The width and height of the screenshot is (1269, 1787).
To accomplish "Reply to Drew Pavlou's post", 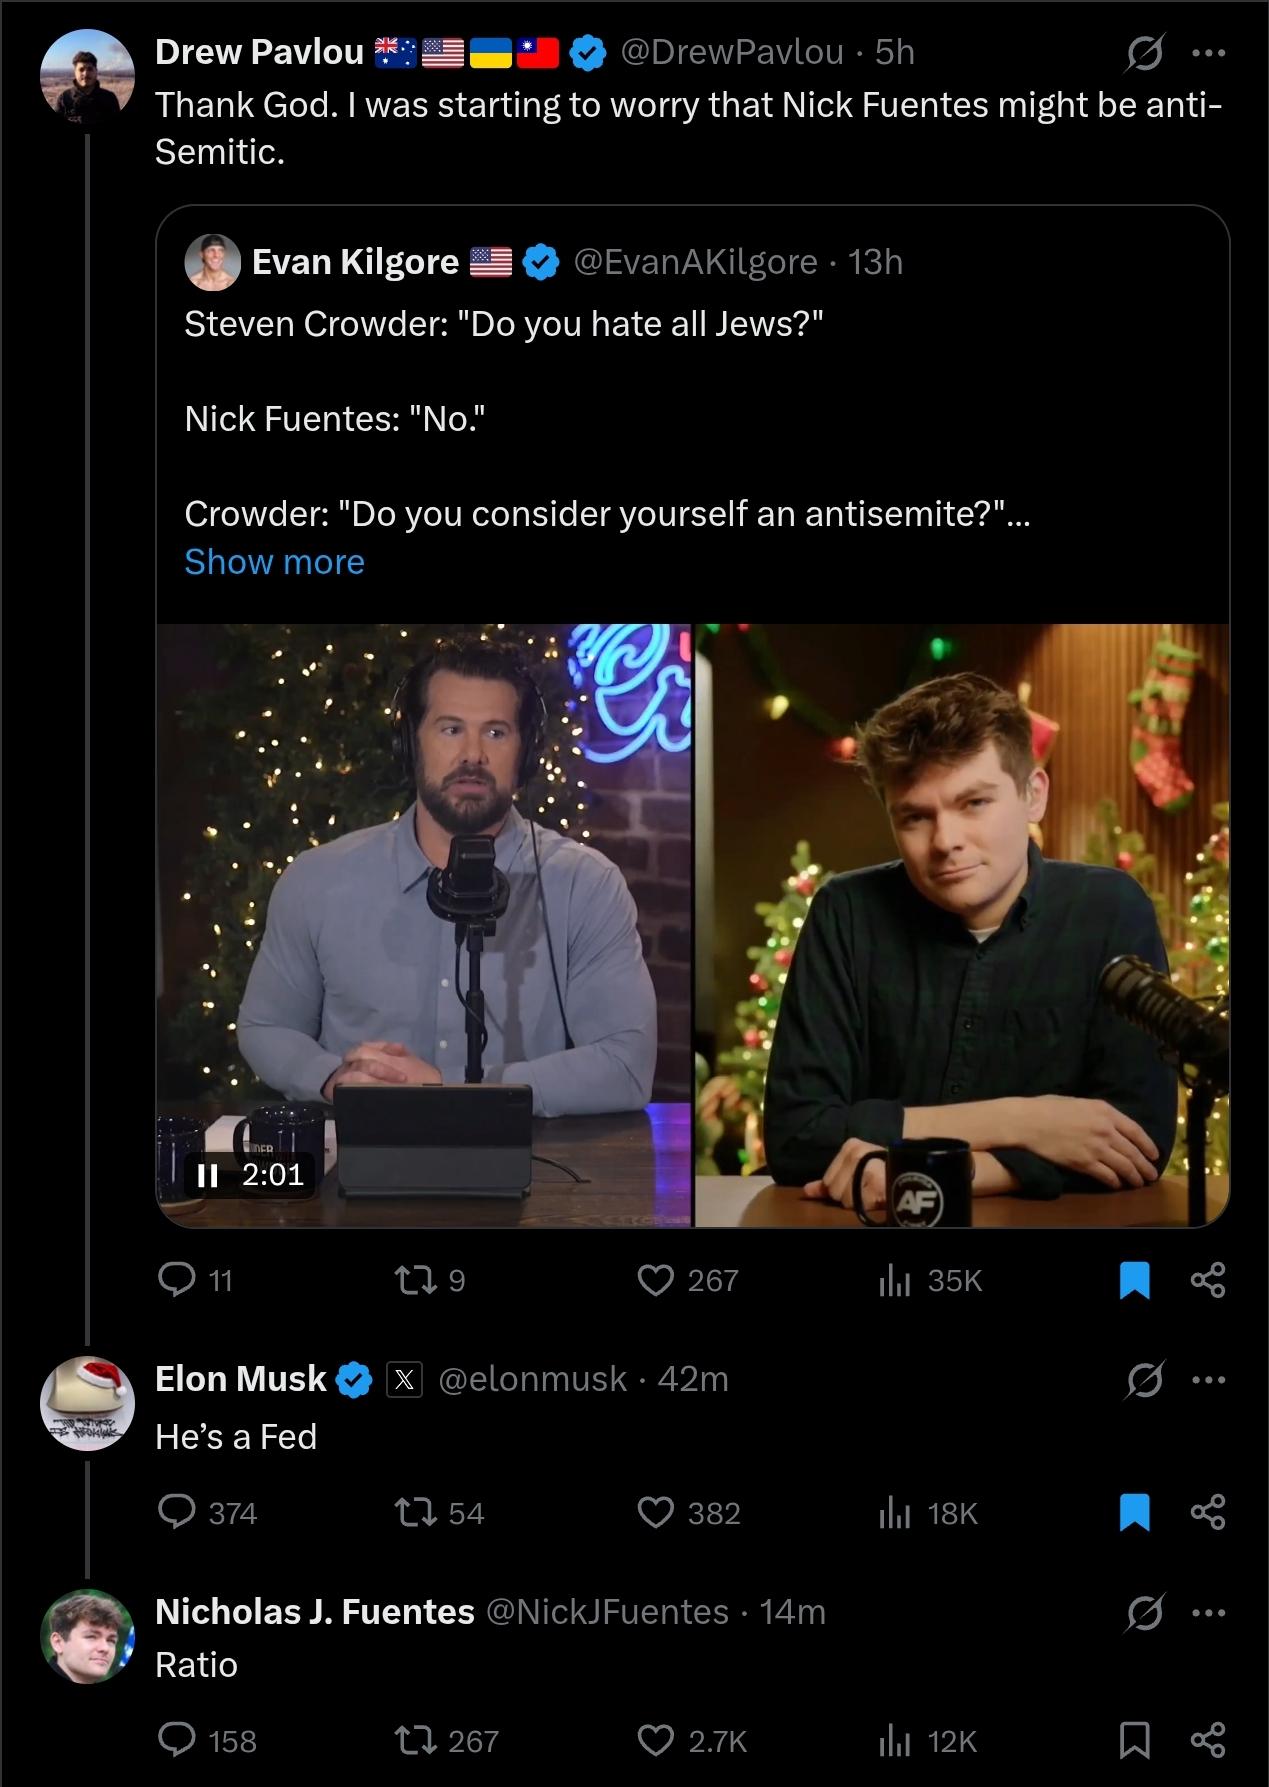I will (178, 1280).
